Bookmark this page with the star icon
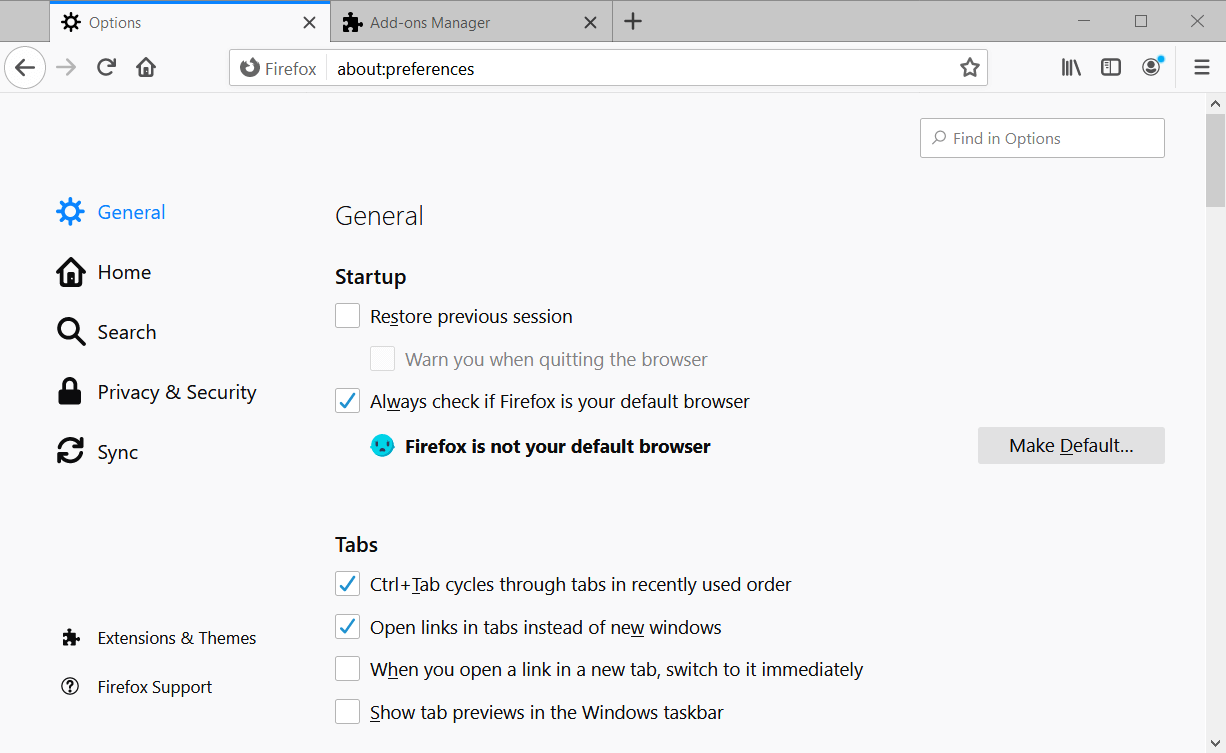This screenshot has height=753, width=1226. pos(969,68)
